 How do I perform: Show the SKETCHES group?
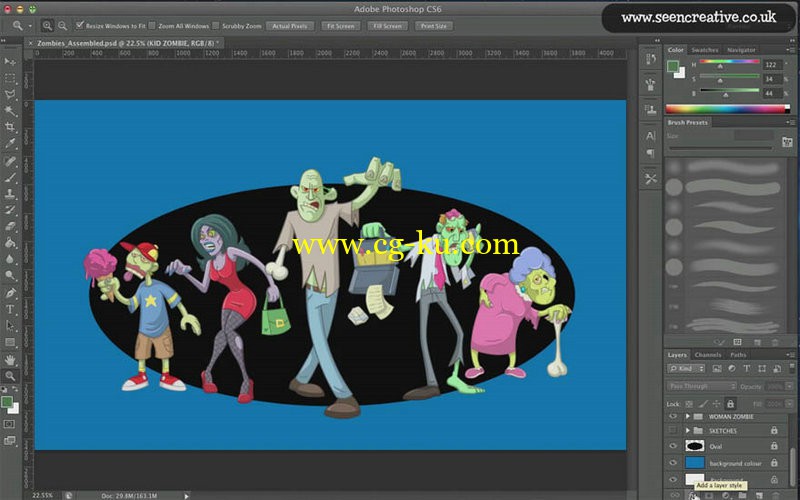673,431
